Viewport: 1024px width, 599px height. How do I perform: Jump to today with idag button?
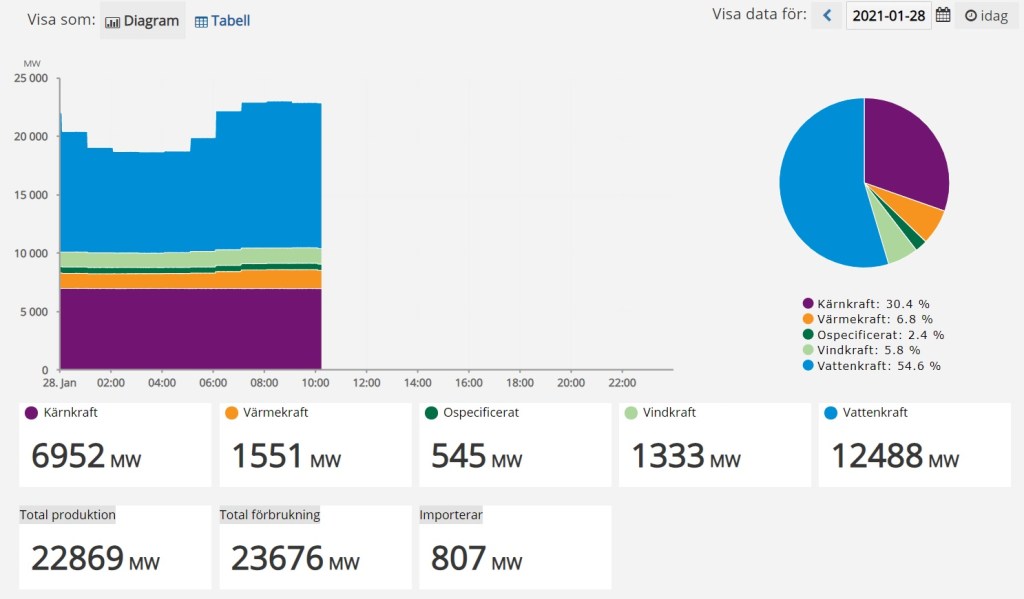click(x=986, y=16)
